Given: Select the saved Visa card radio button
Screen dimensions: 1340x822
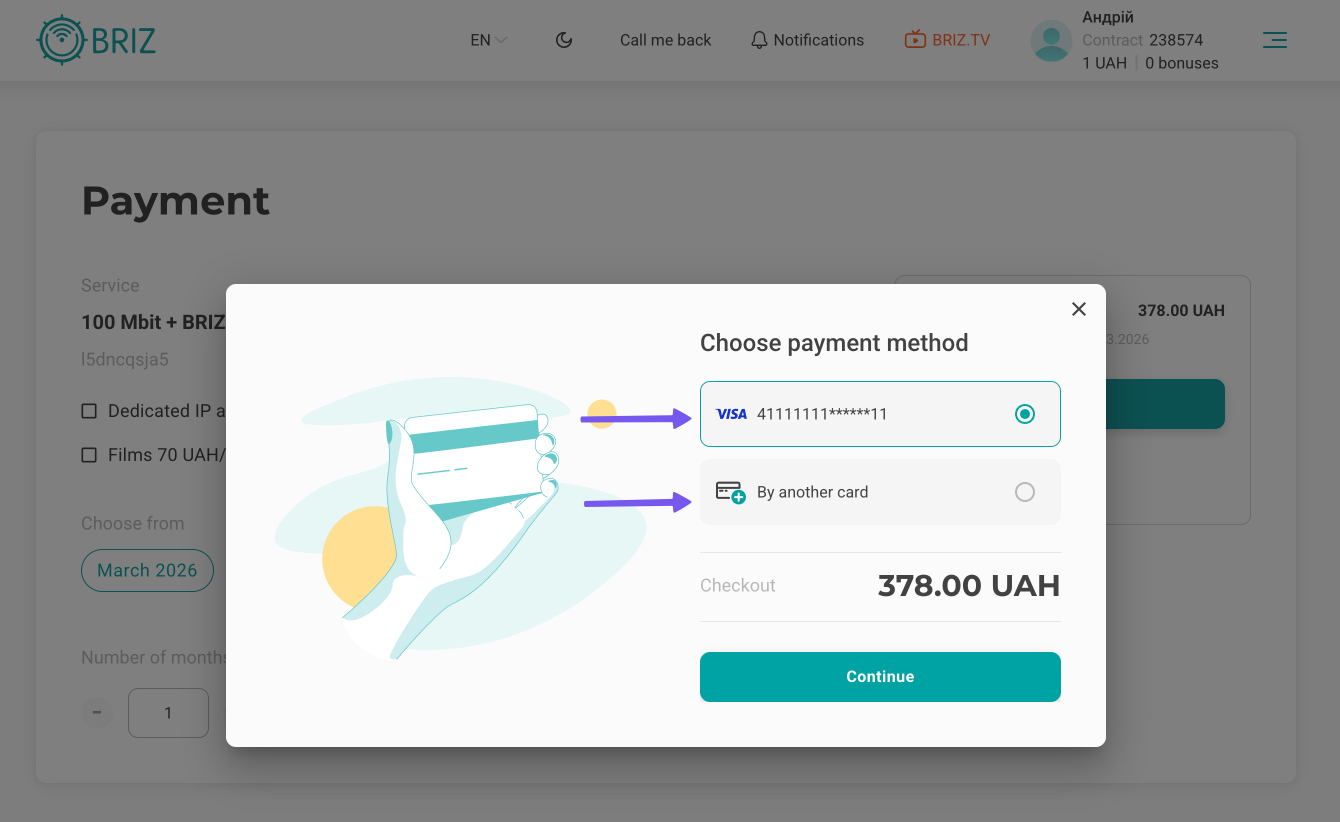Looking at the screenshot, I should (x=1024, y=414).
